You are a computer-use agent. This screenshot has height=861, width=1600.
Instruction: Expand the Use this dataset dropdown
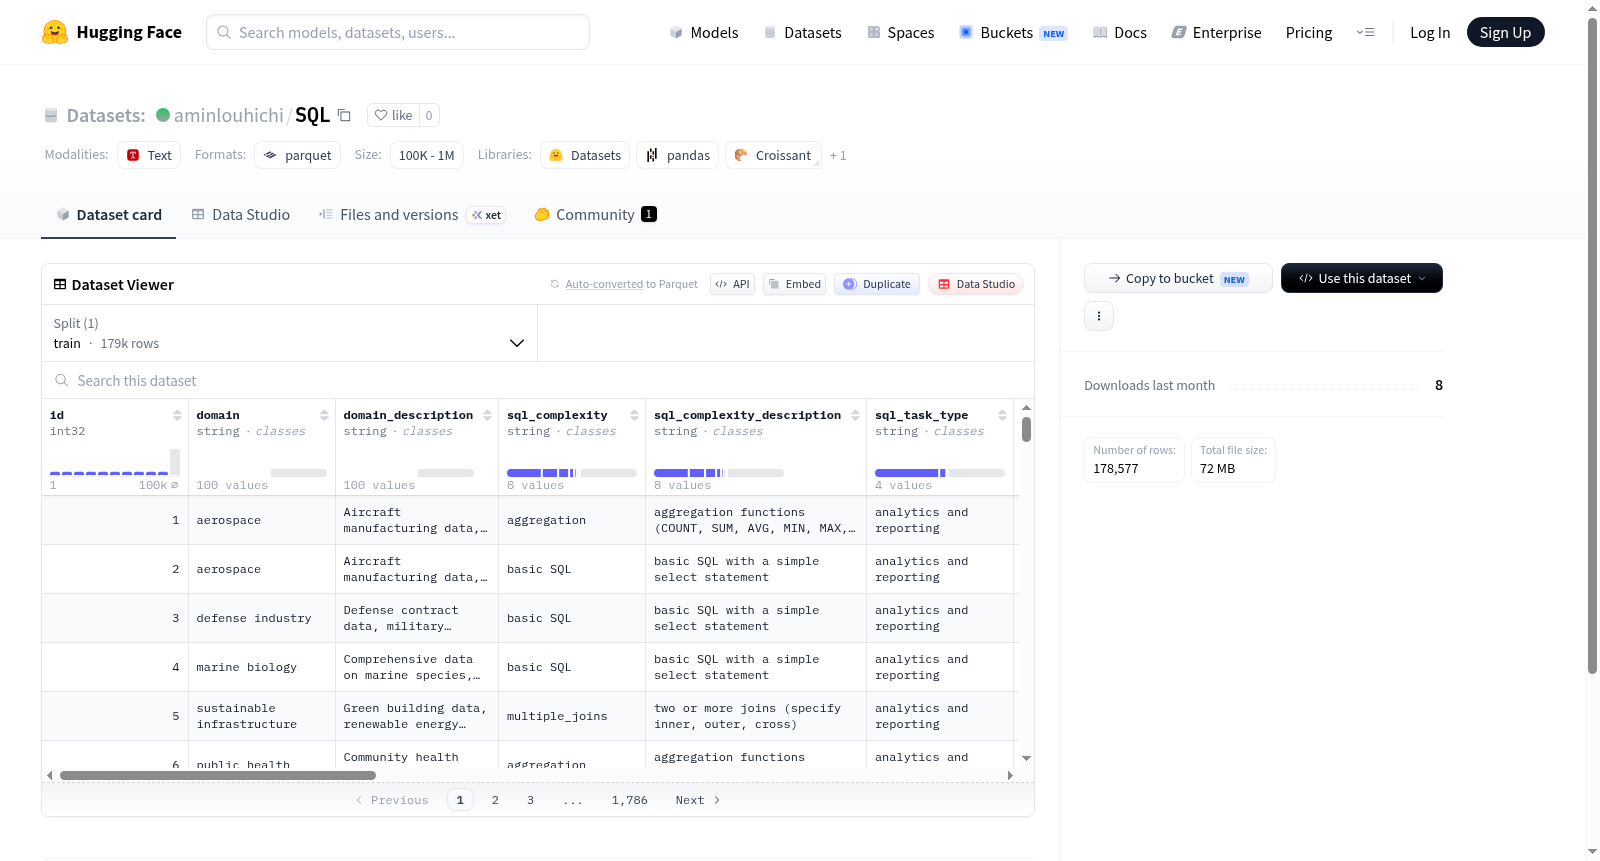click(x=1362, y=278)
